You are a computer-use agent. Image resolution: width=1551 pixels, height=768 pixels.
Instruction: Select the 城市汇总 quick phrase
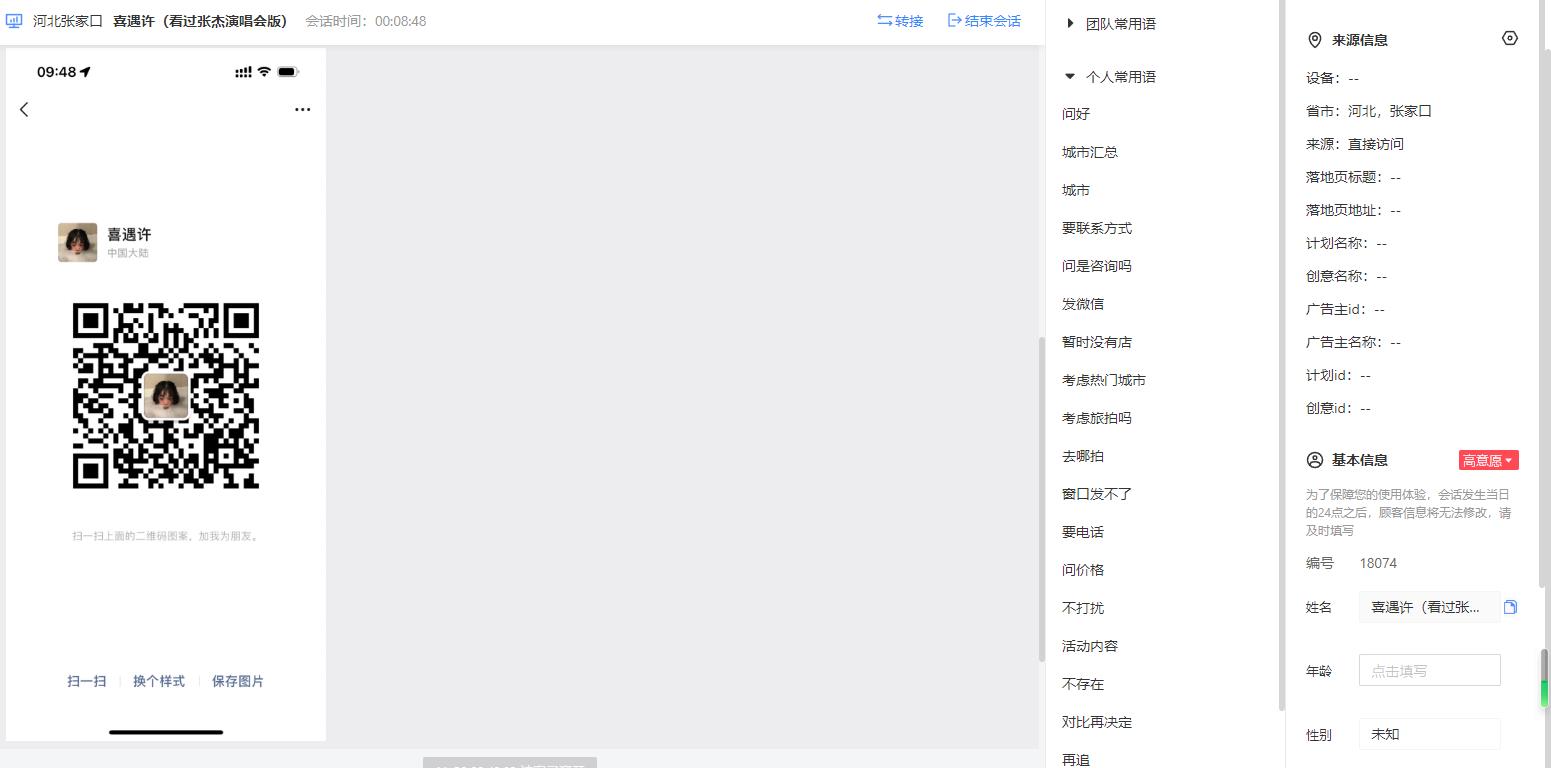(x=1090, y=152)
